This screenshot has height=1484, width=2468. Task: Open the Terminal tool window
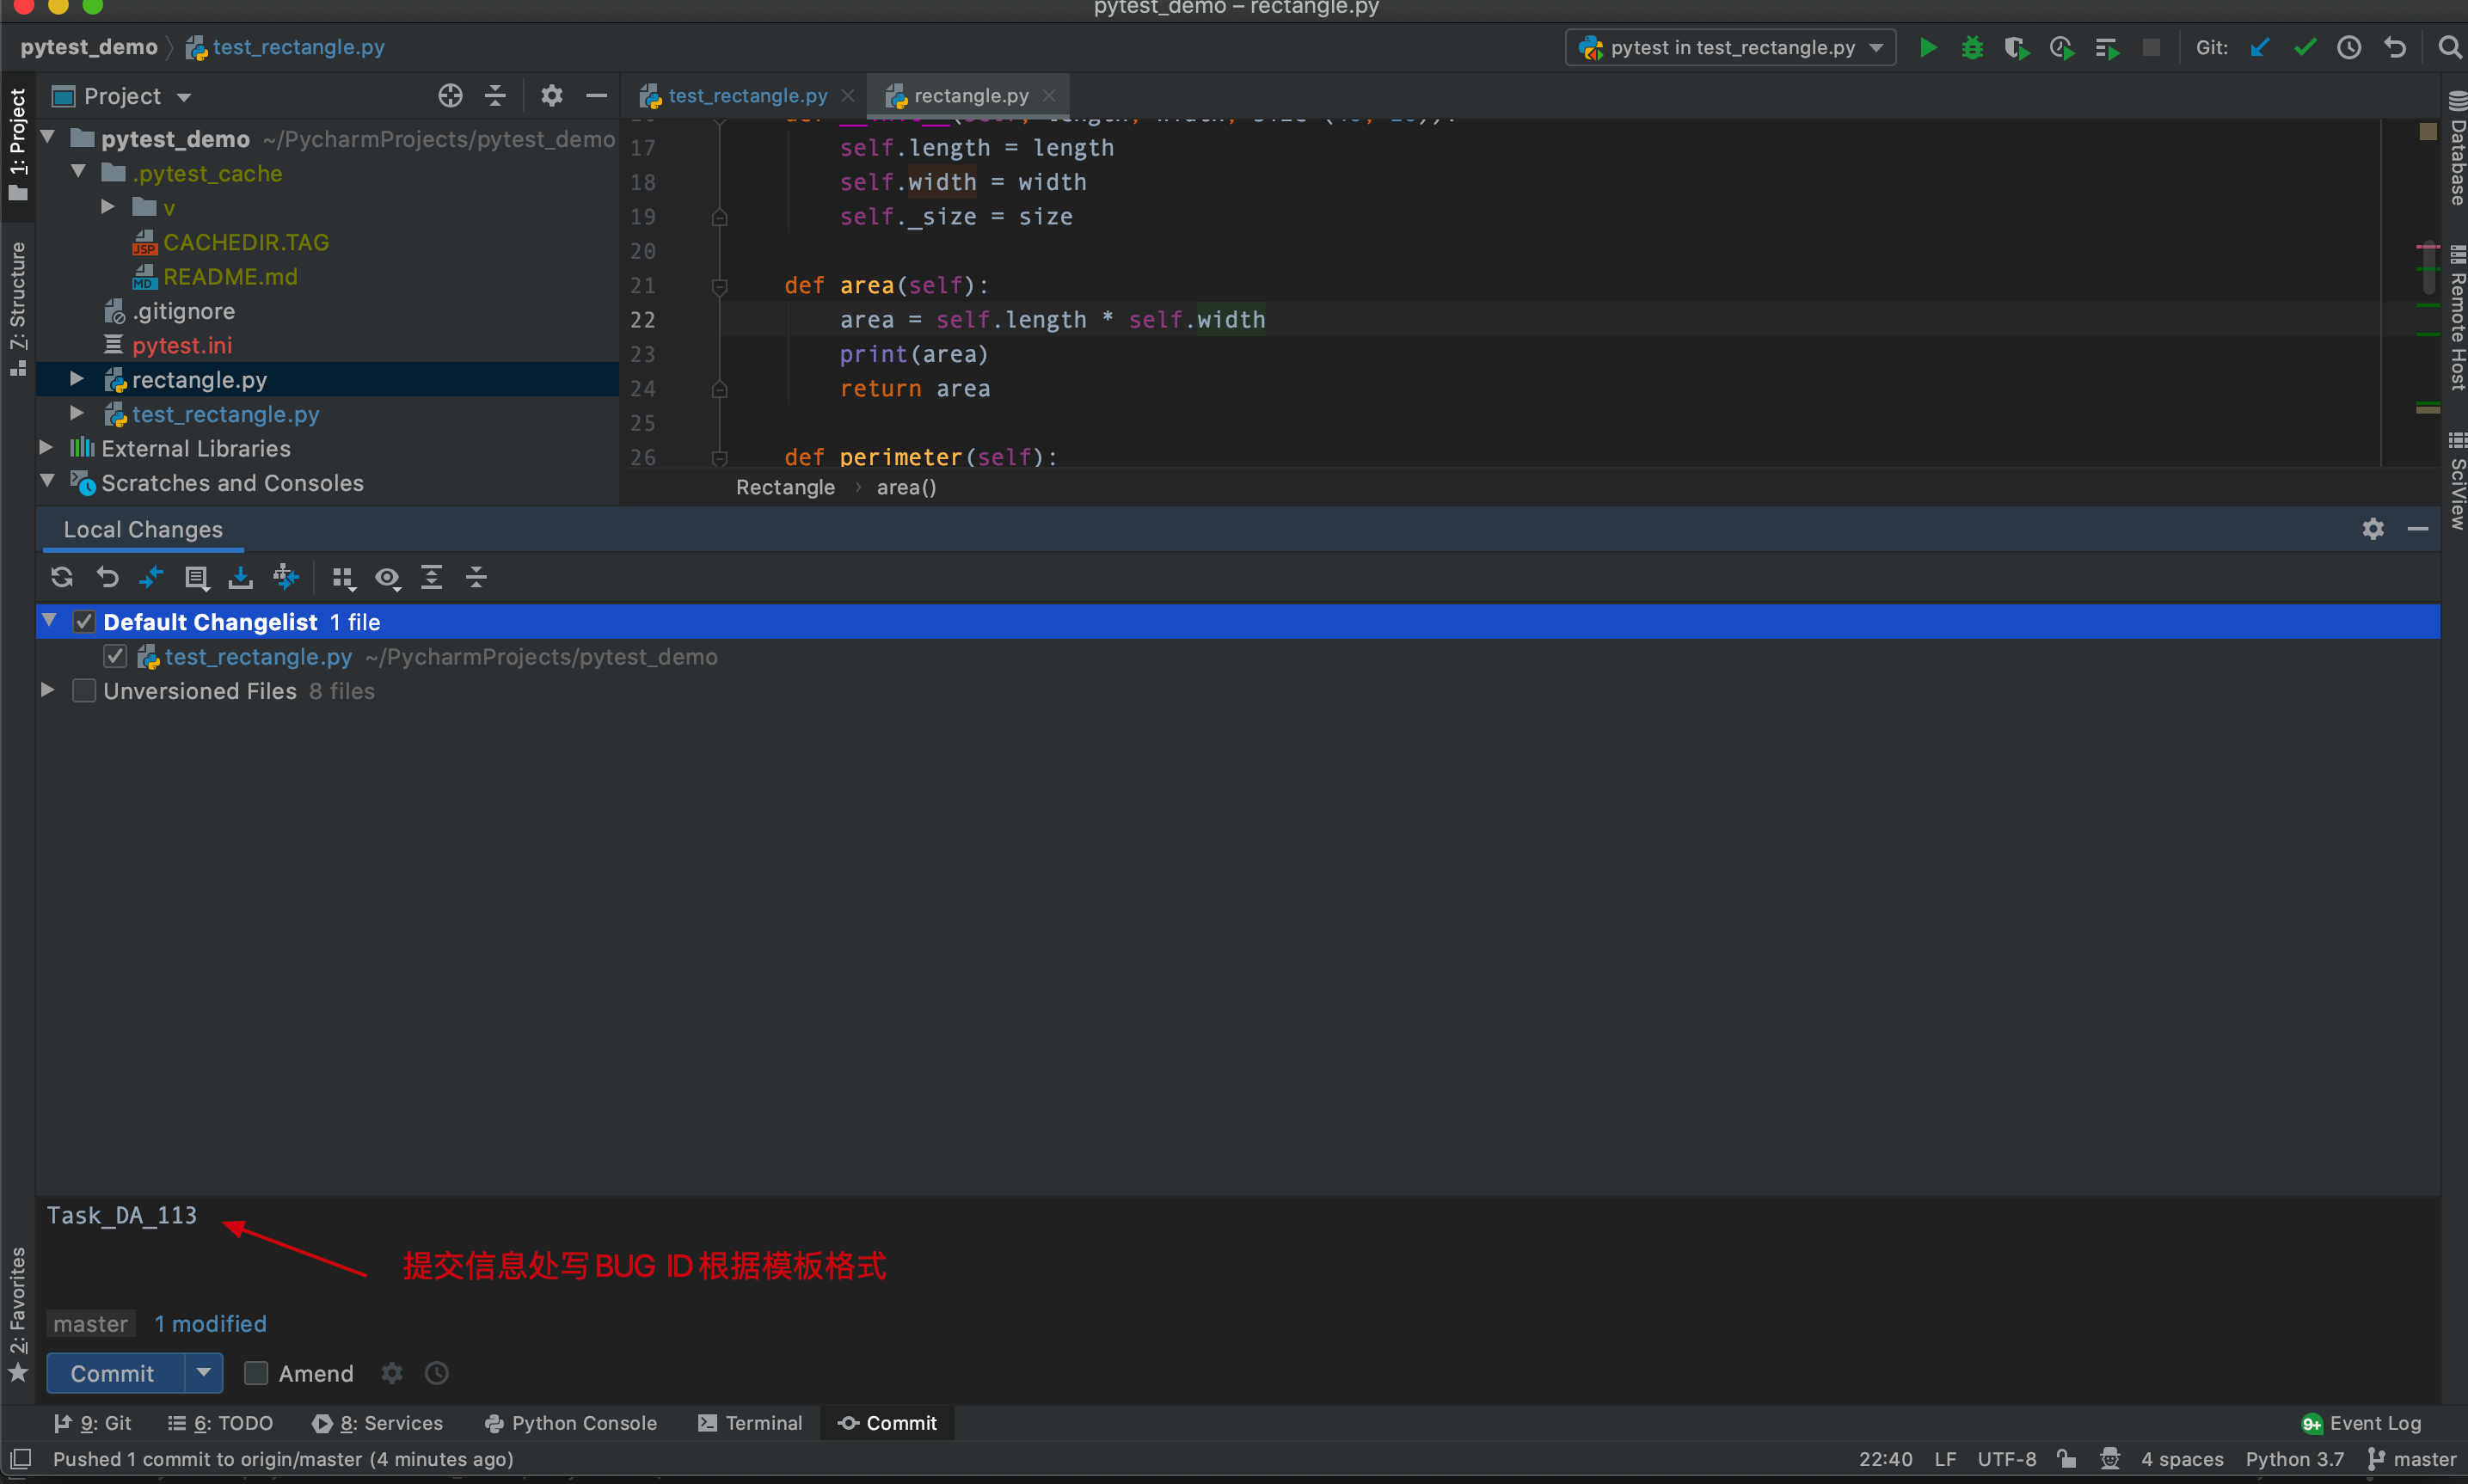(751, 1422)
